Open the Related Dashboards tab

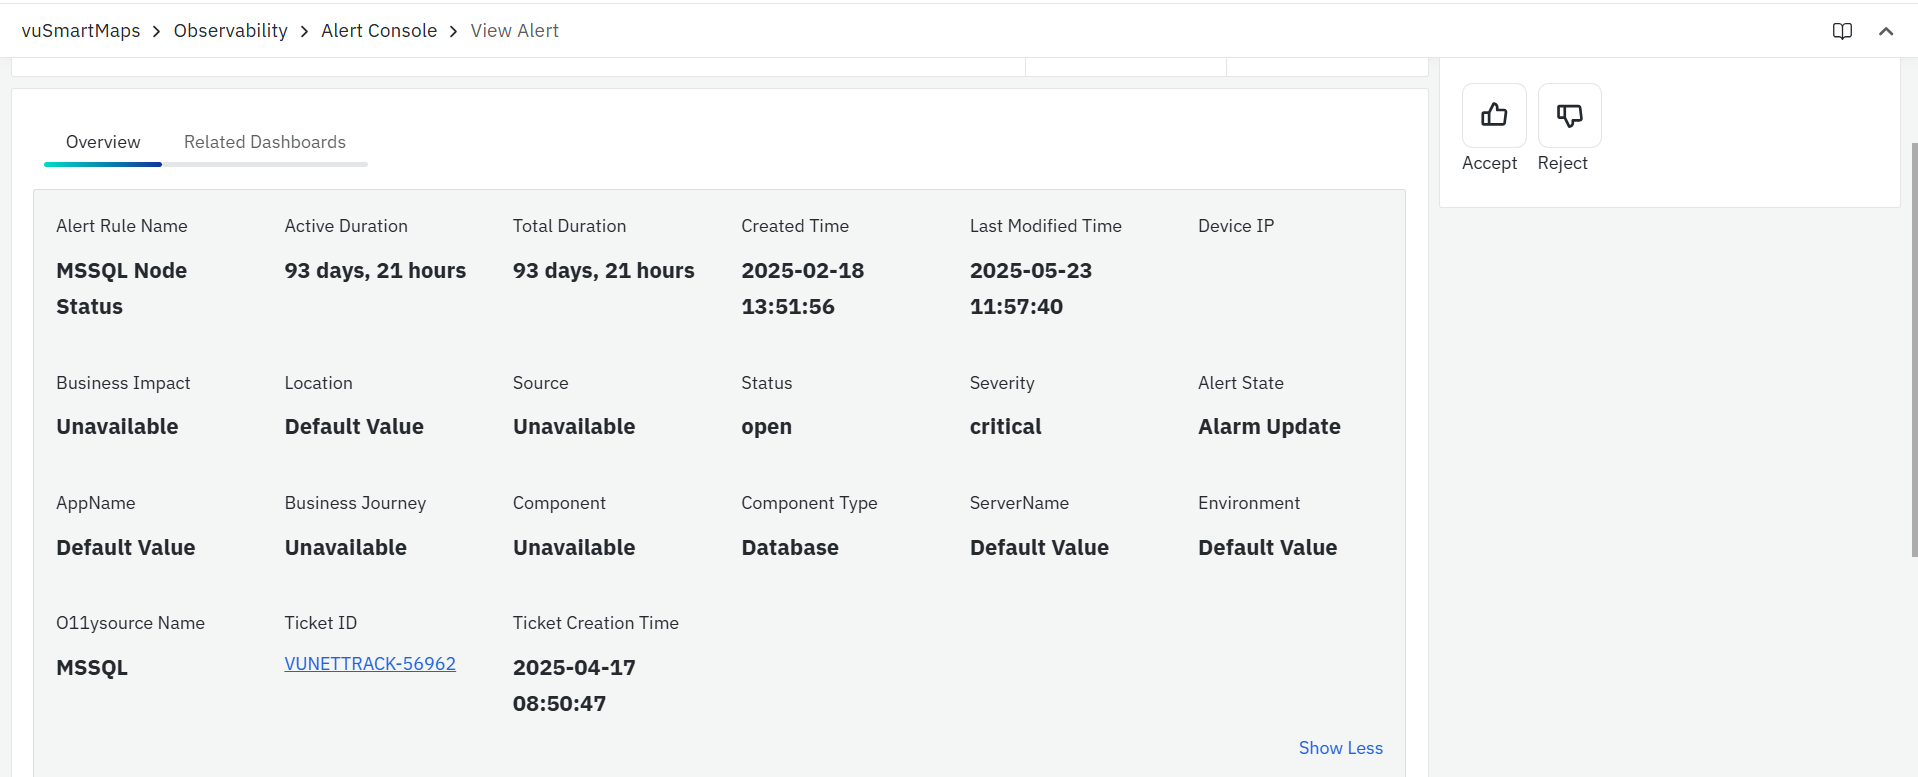(x=264, y=142)
